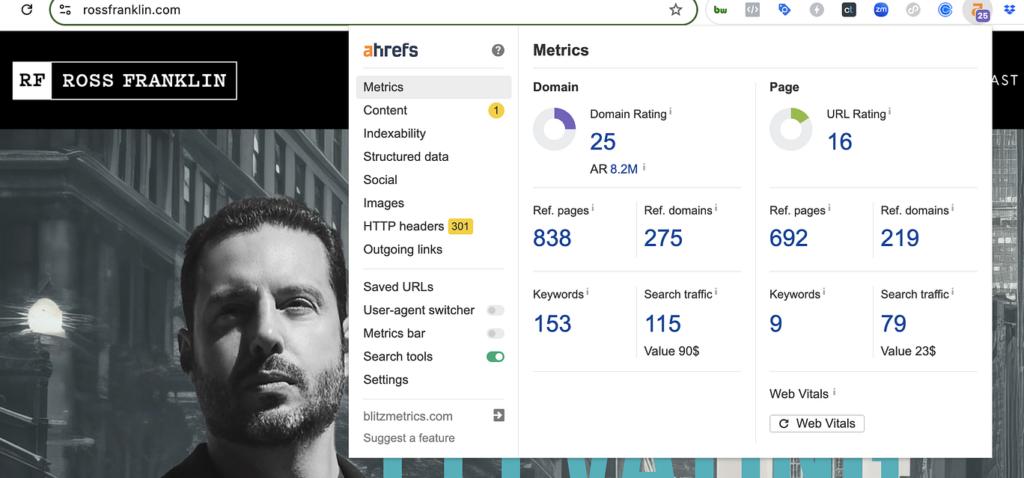Click the blitzmetrics.com account label

tap(408, 416)
